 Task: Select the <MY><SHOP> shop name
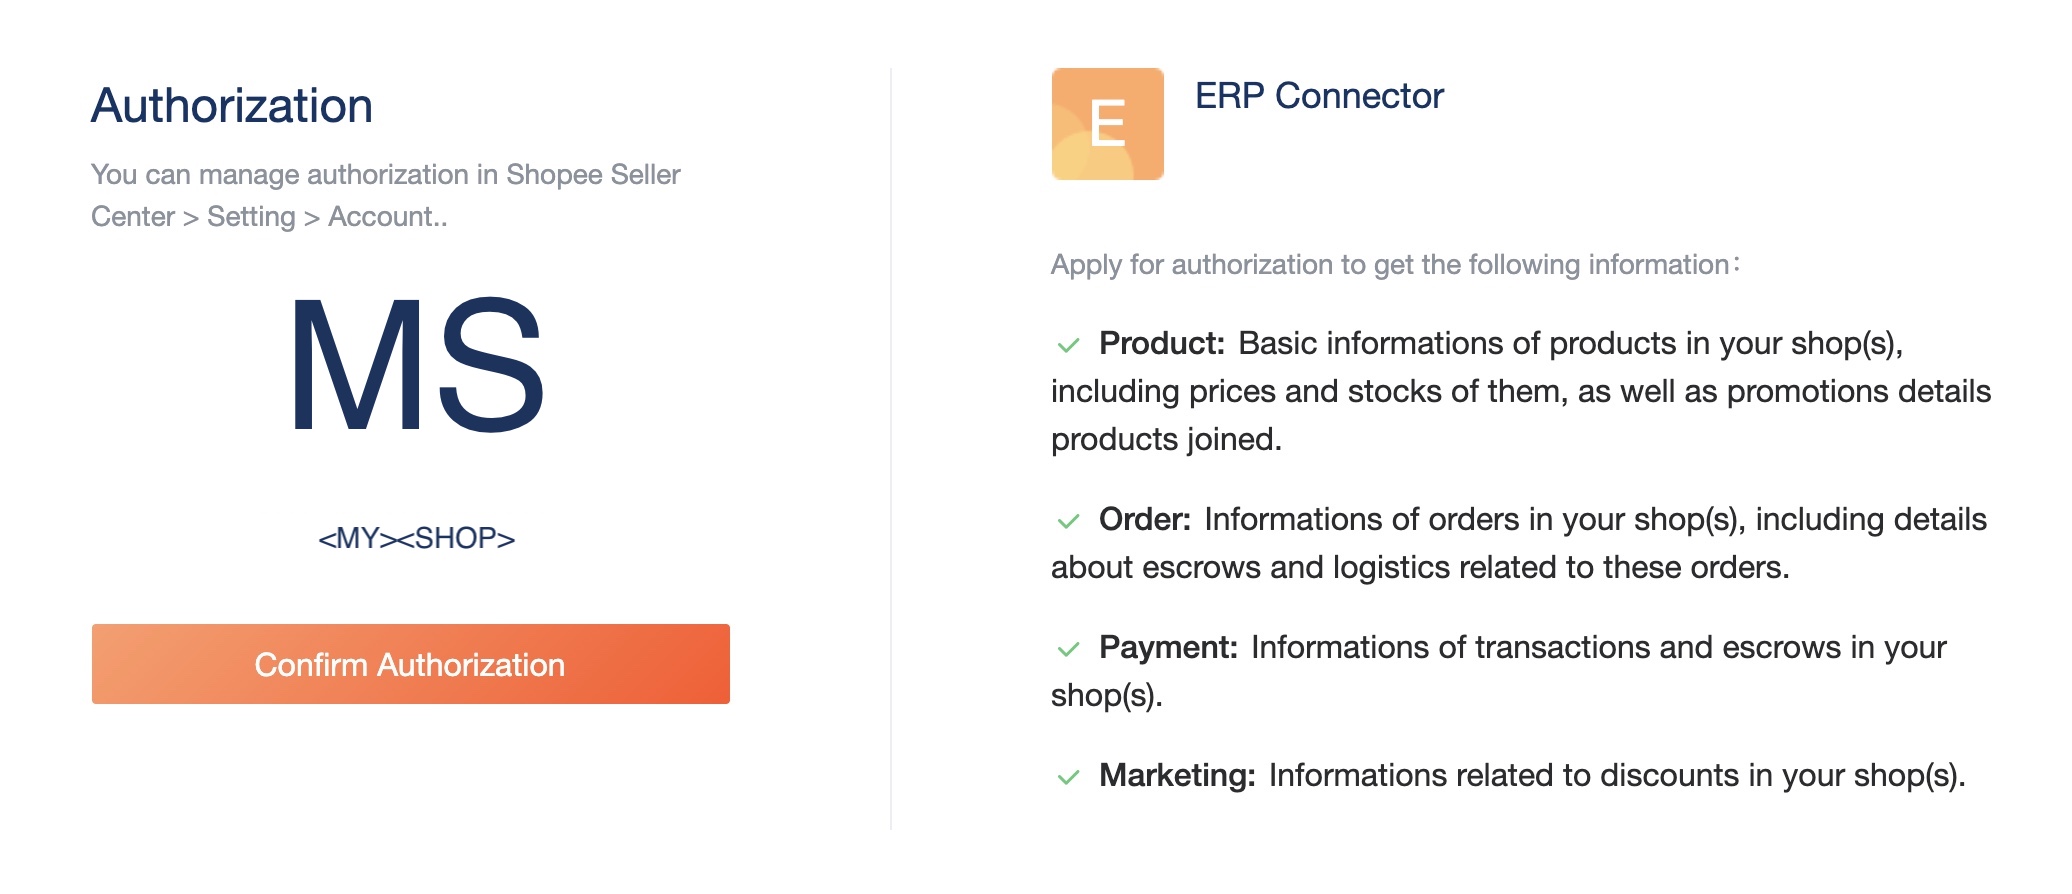416,538
